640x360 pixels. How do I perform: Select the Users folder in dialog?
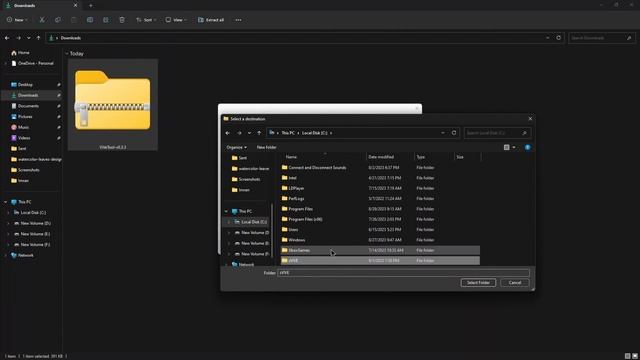click(x=380, y=230)
